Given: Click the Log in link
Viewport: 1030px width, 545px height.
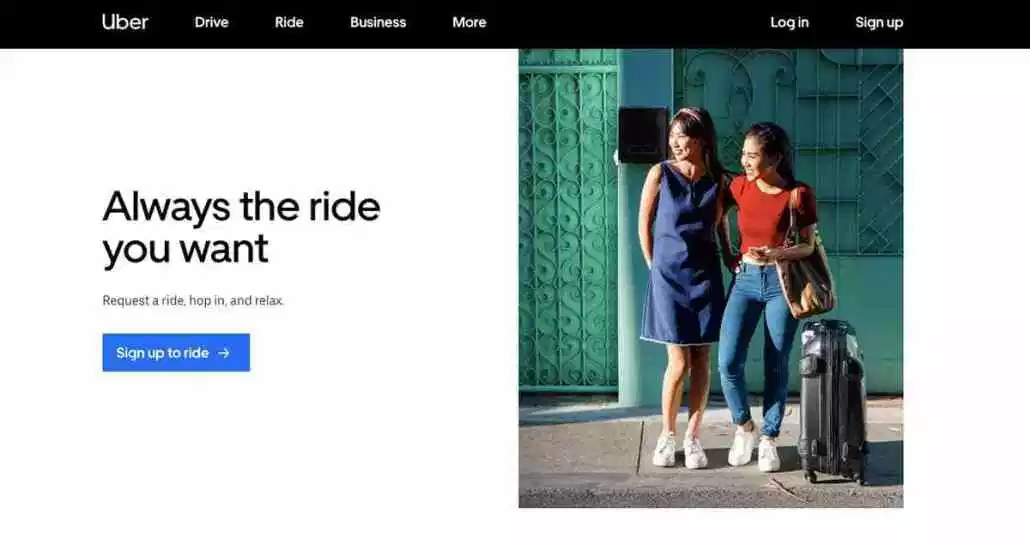Looking at the screenshot, I should click(789, 22).
